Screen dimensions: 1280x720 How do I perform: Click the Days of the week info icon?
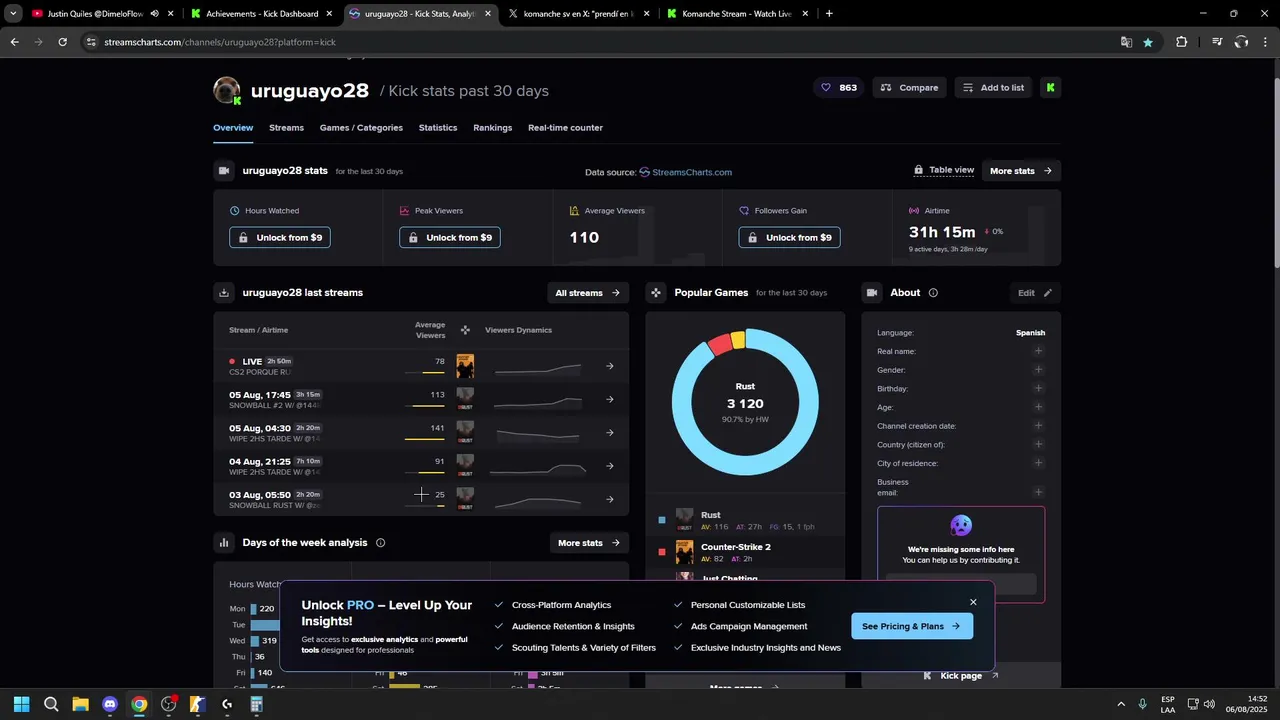380,543
